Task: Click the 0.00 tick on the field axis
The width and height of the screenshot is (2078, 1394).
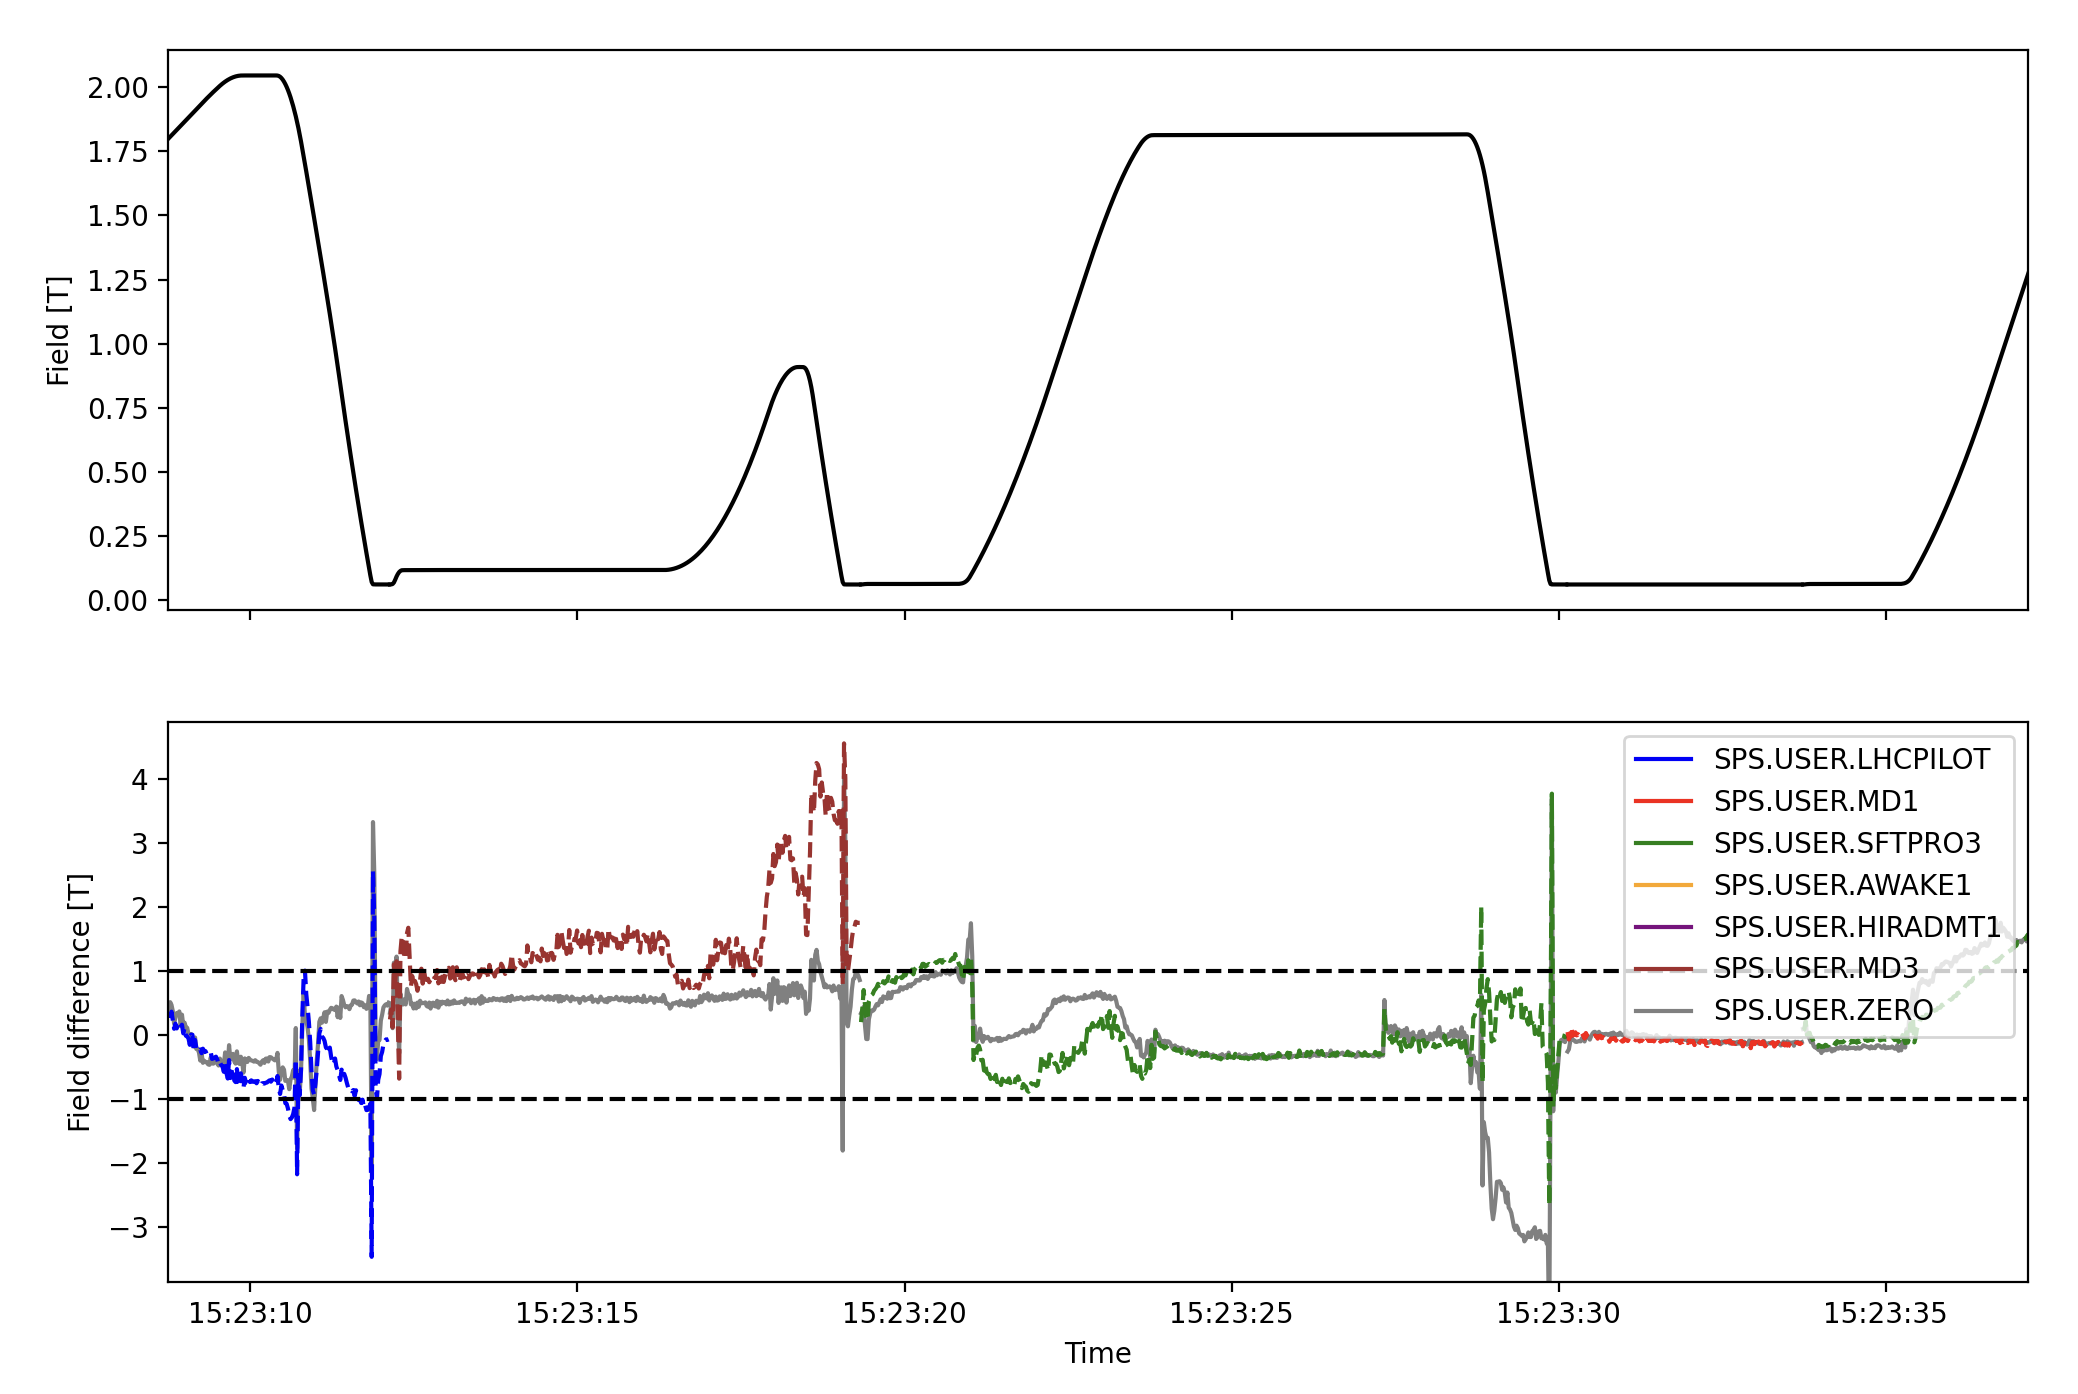Action: [117, 601]
